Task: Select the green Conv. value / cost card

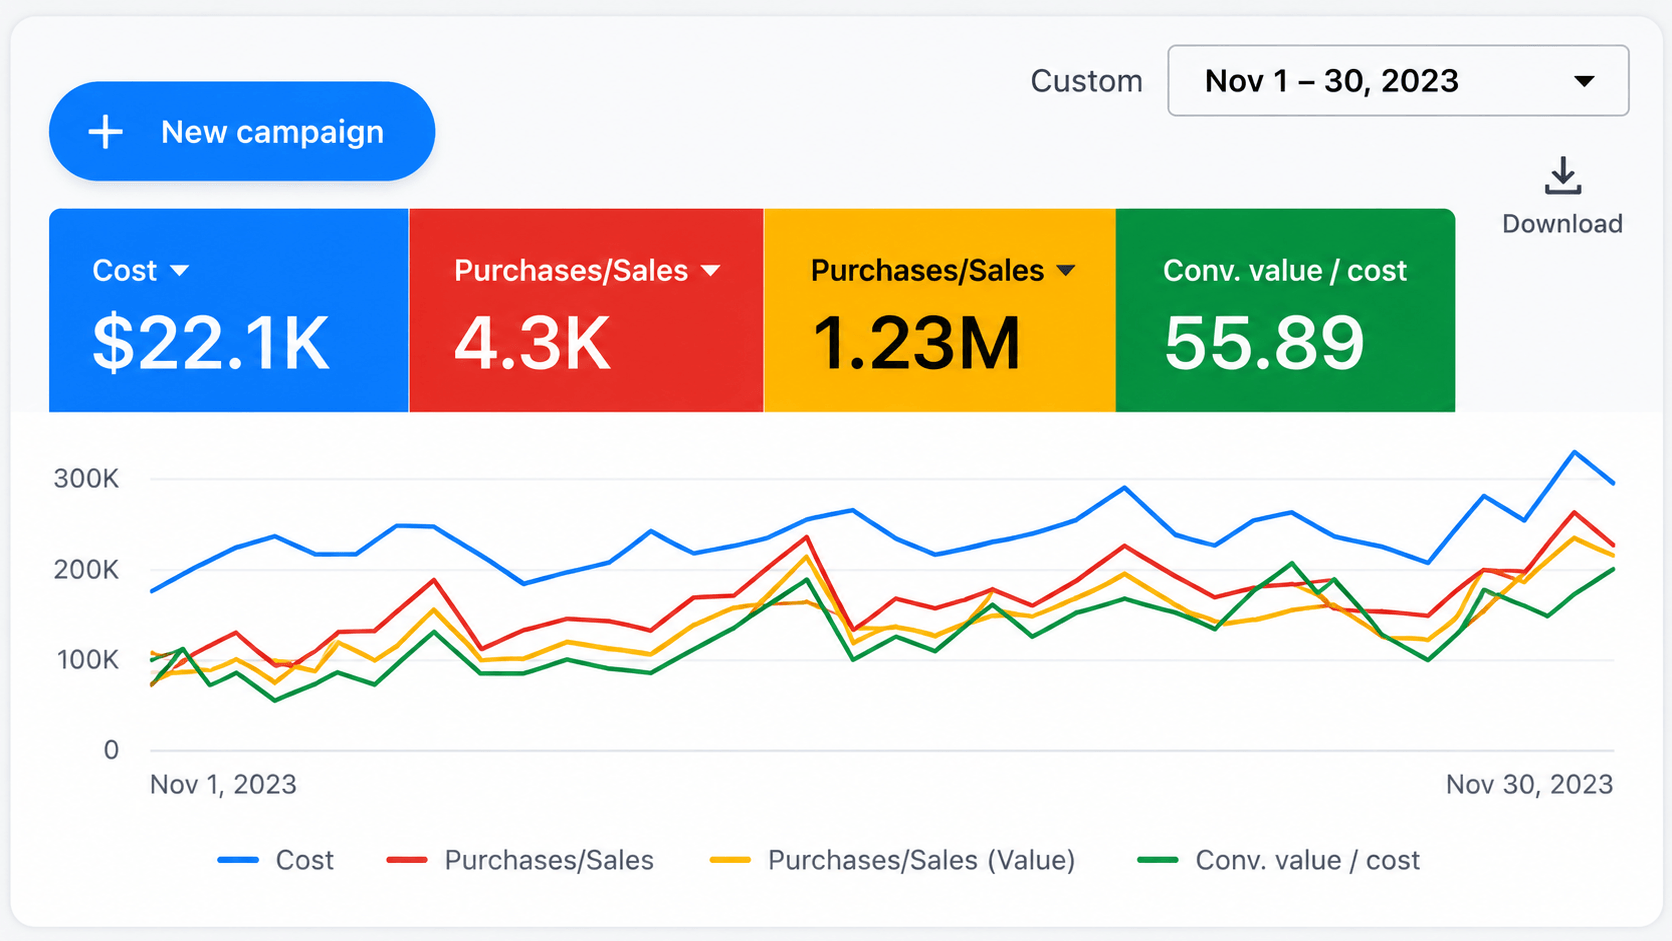Action: coord(1285,310)
